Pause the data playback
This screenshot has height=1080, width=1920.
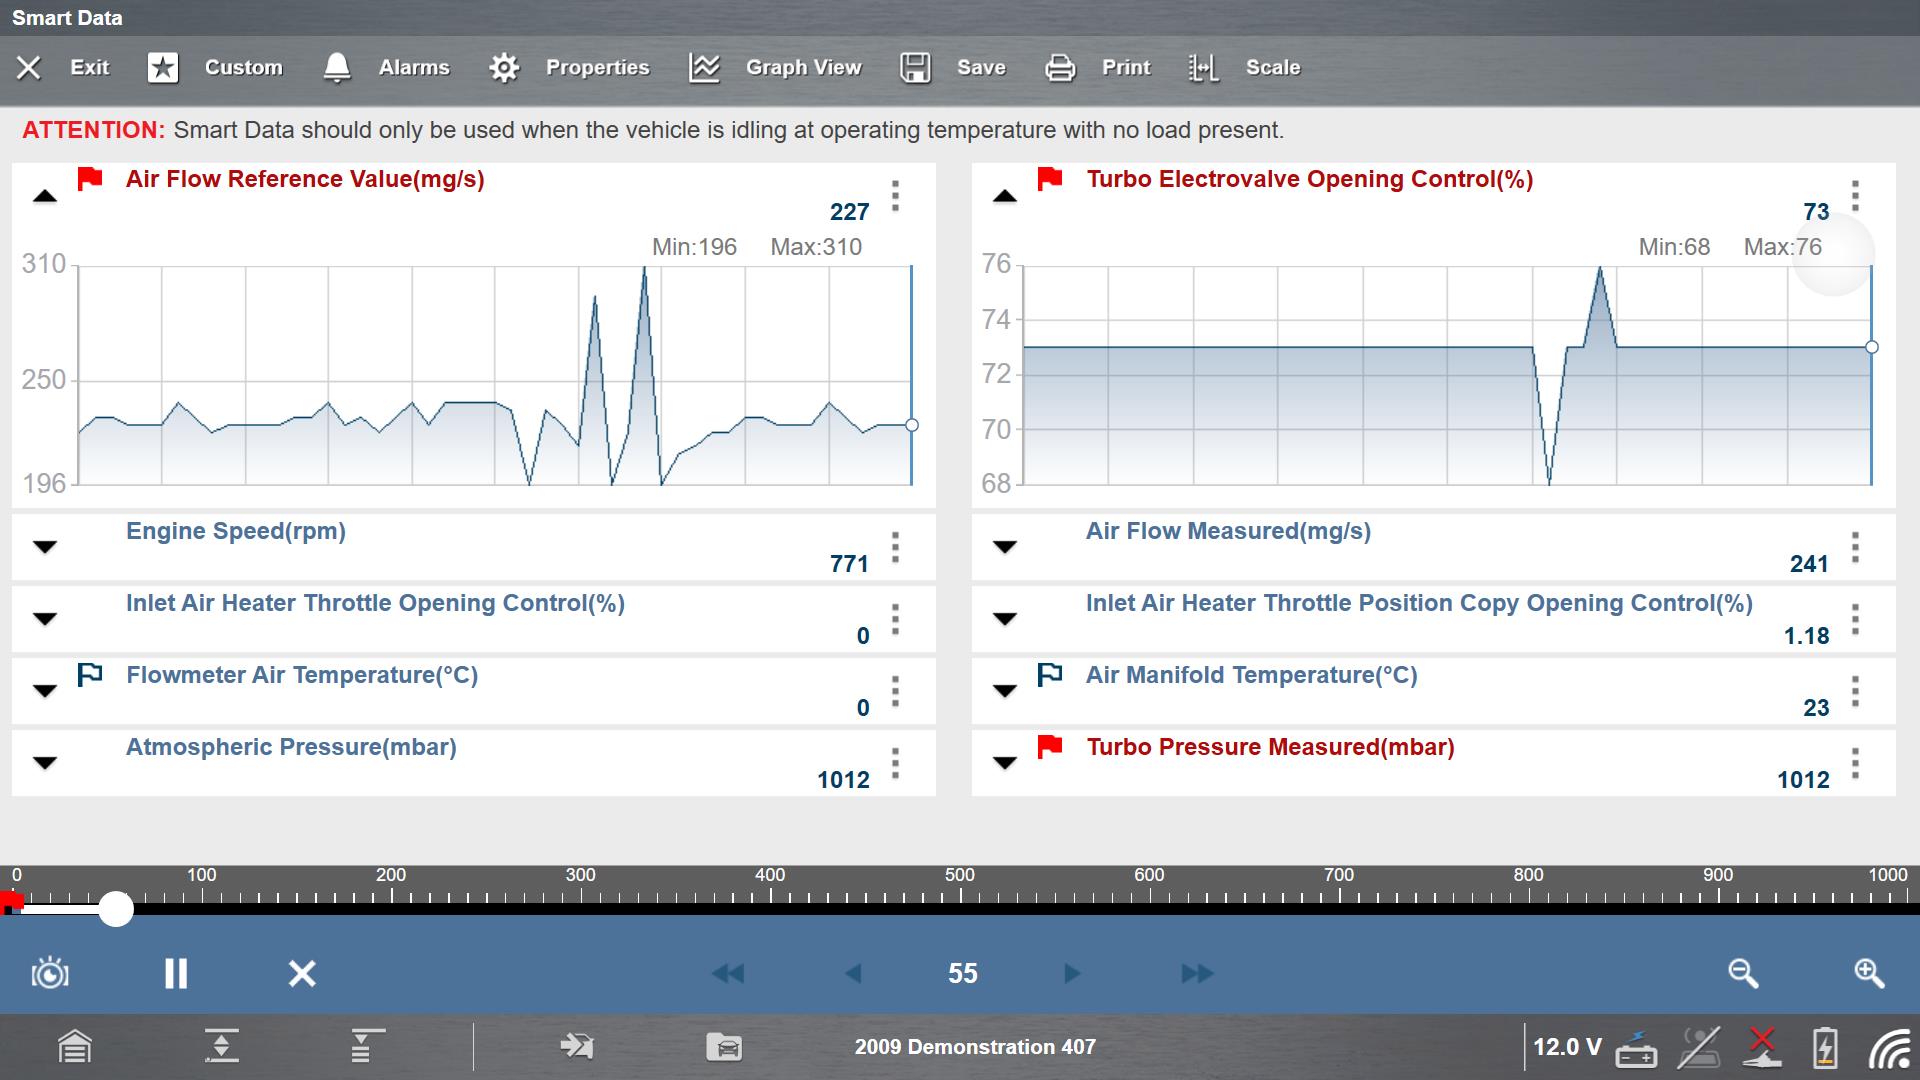(x=176, y=973)
